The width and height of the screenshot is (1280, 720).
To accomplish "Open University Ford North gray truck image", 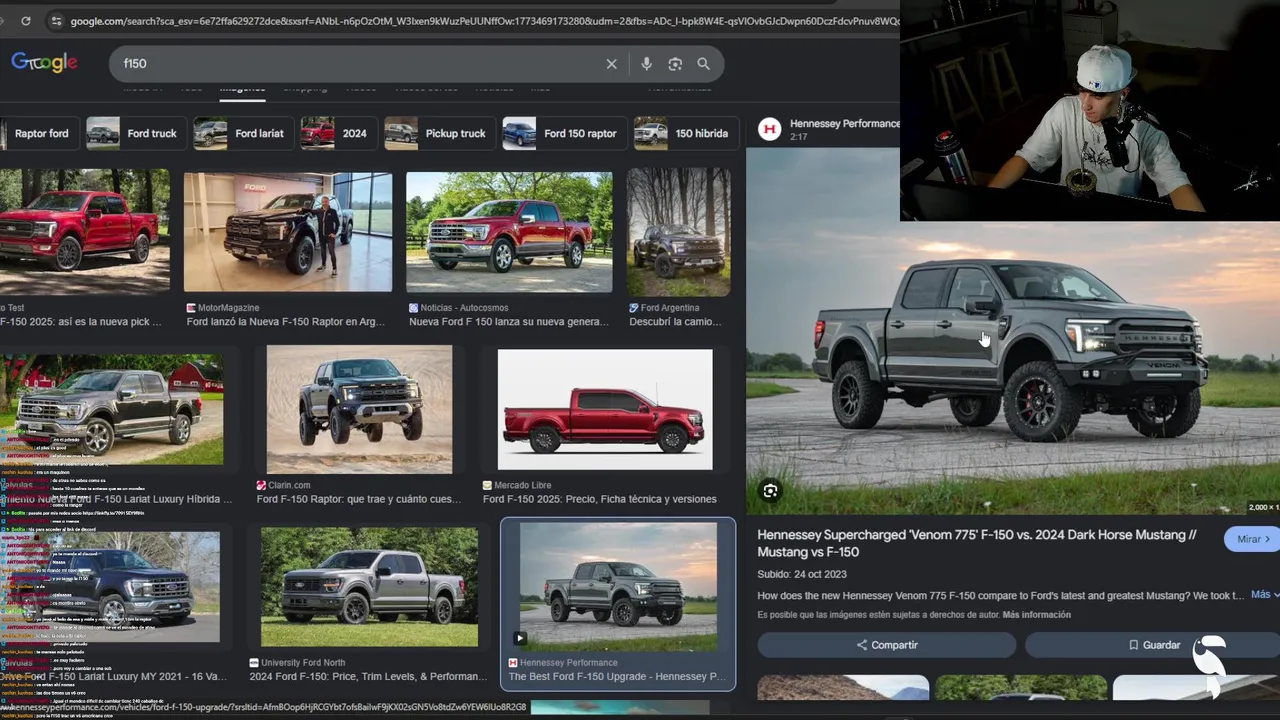I will [369, 587].
